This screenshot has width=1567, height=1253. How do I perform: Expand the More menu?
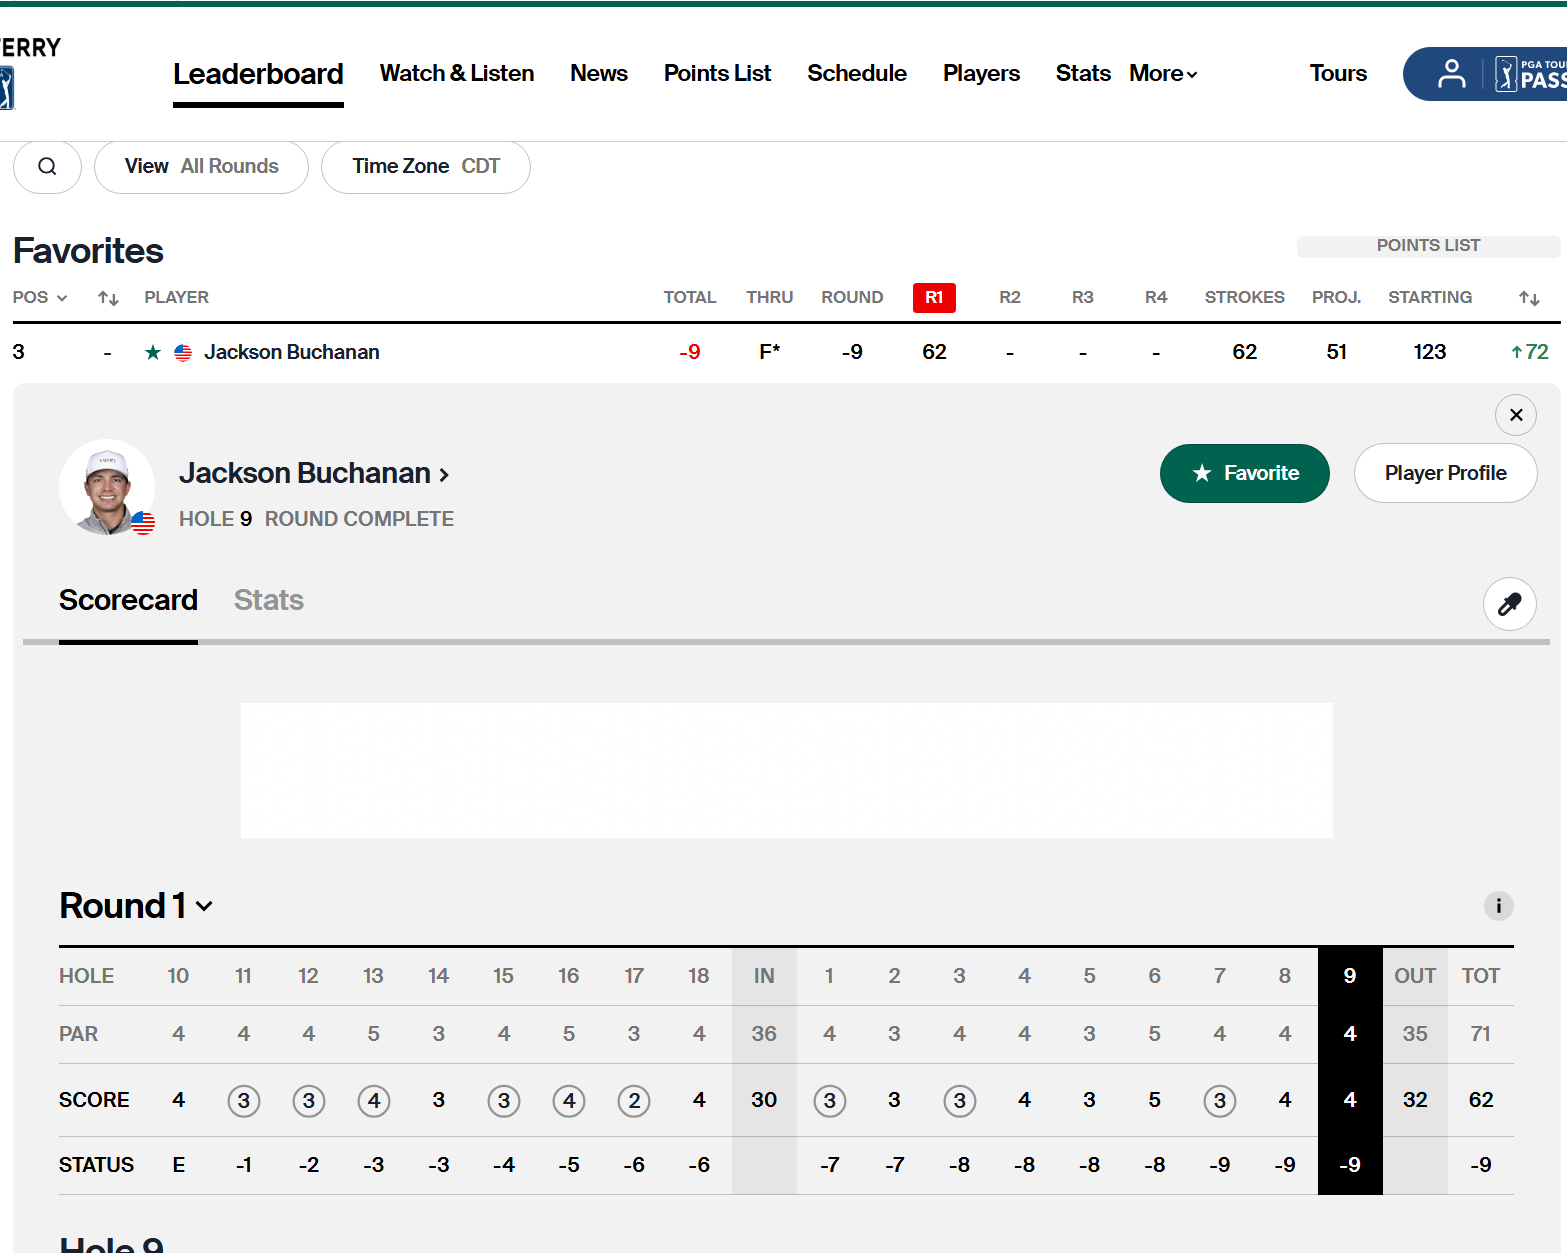click(1163, 74)
